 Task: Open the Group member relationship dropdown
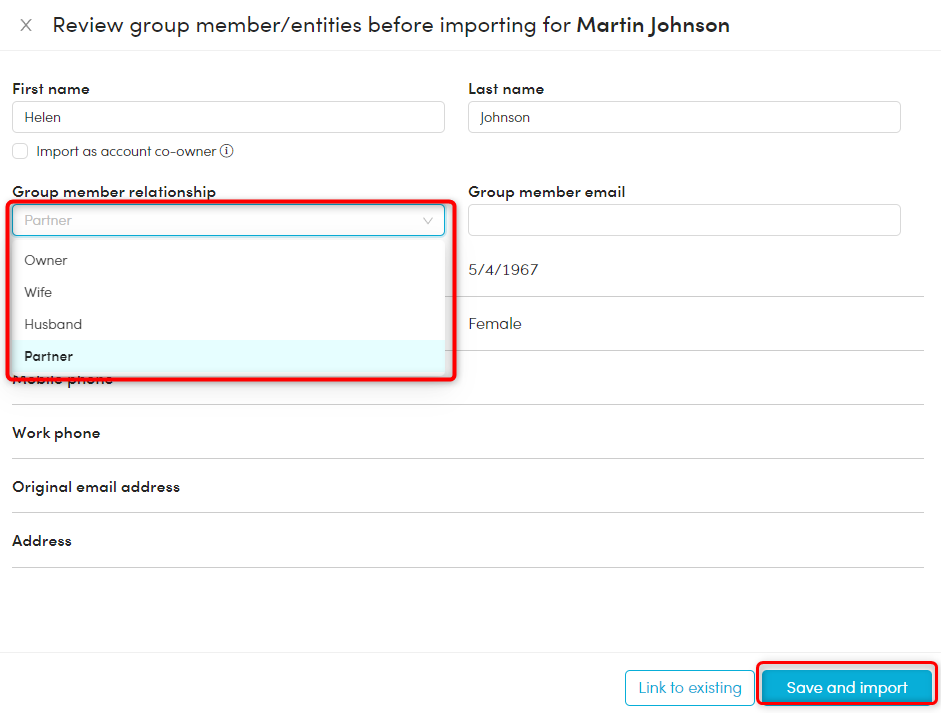(x=228, y=220)
